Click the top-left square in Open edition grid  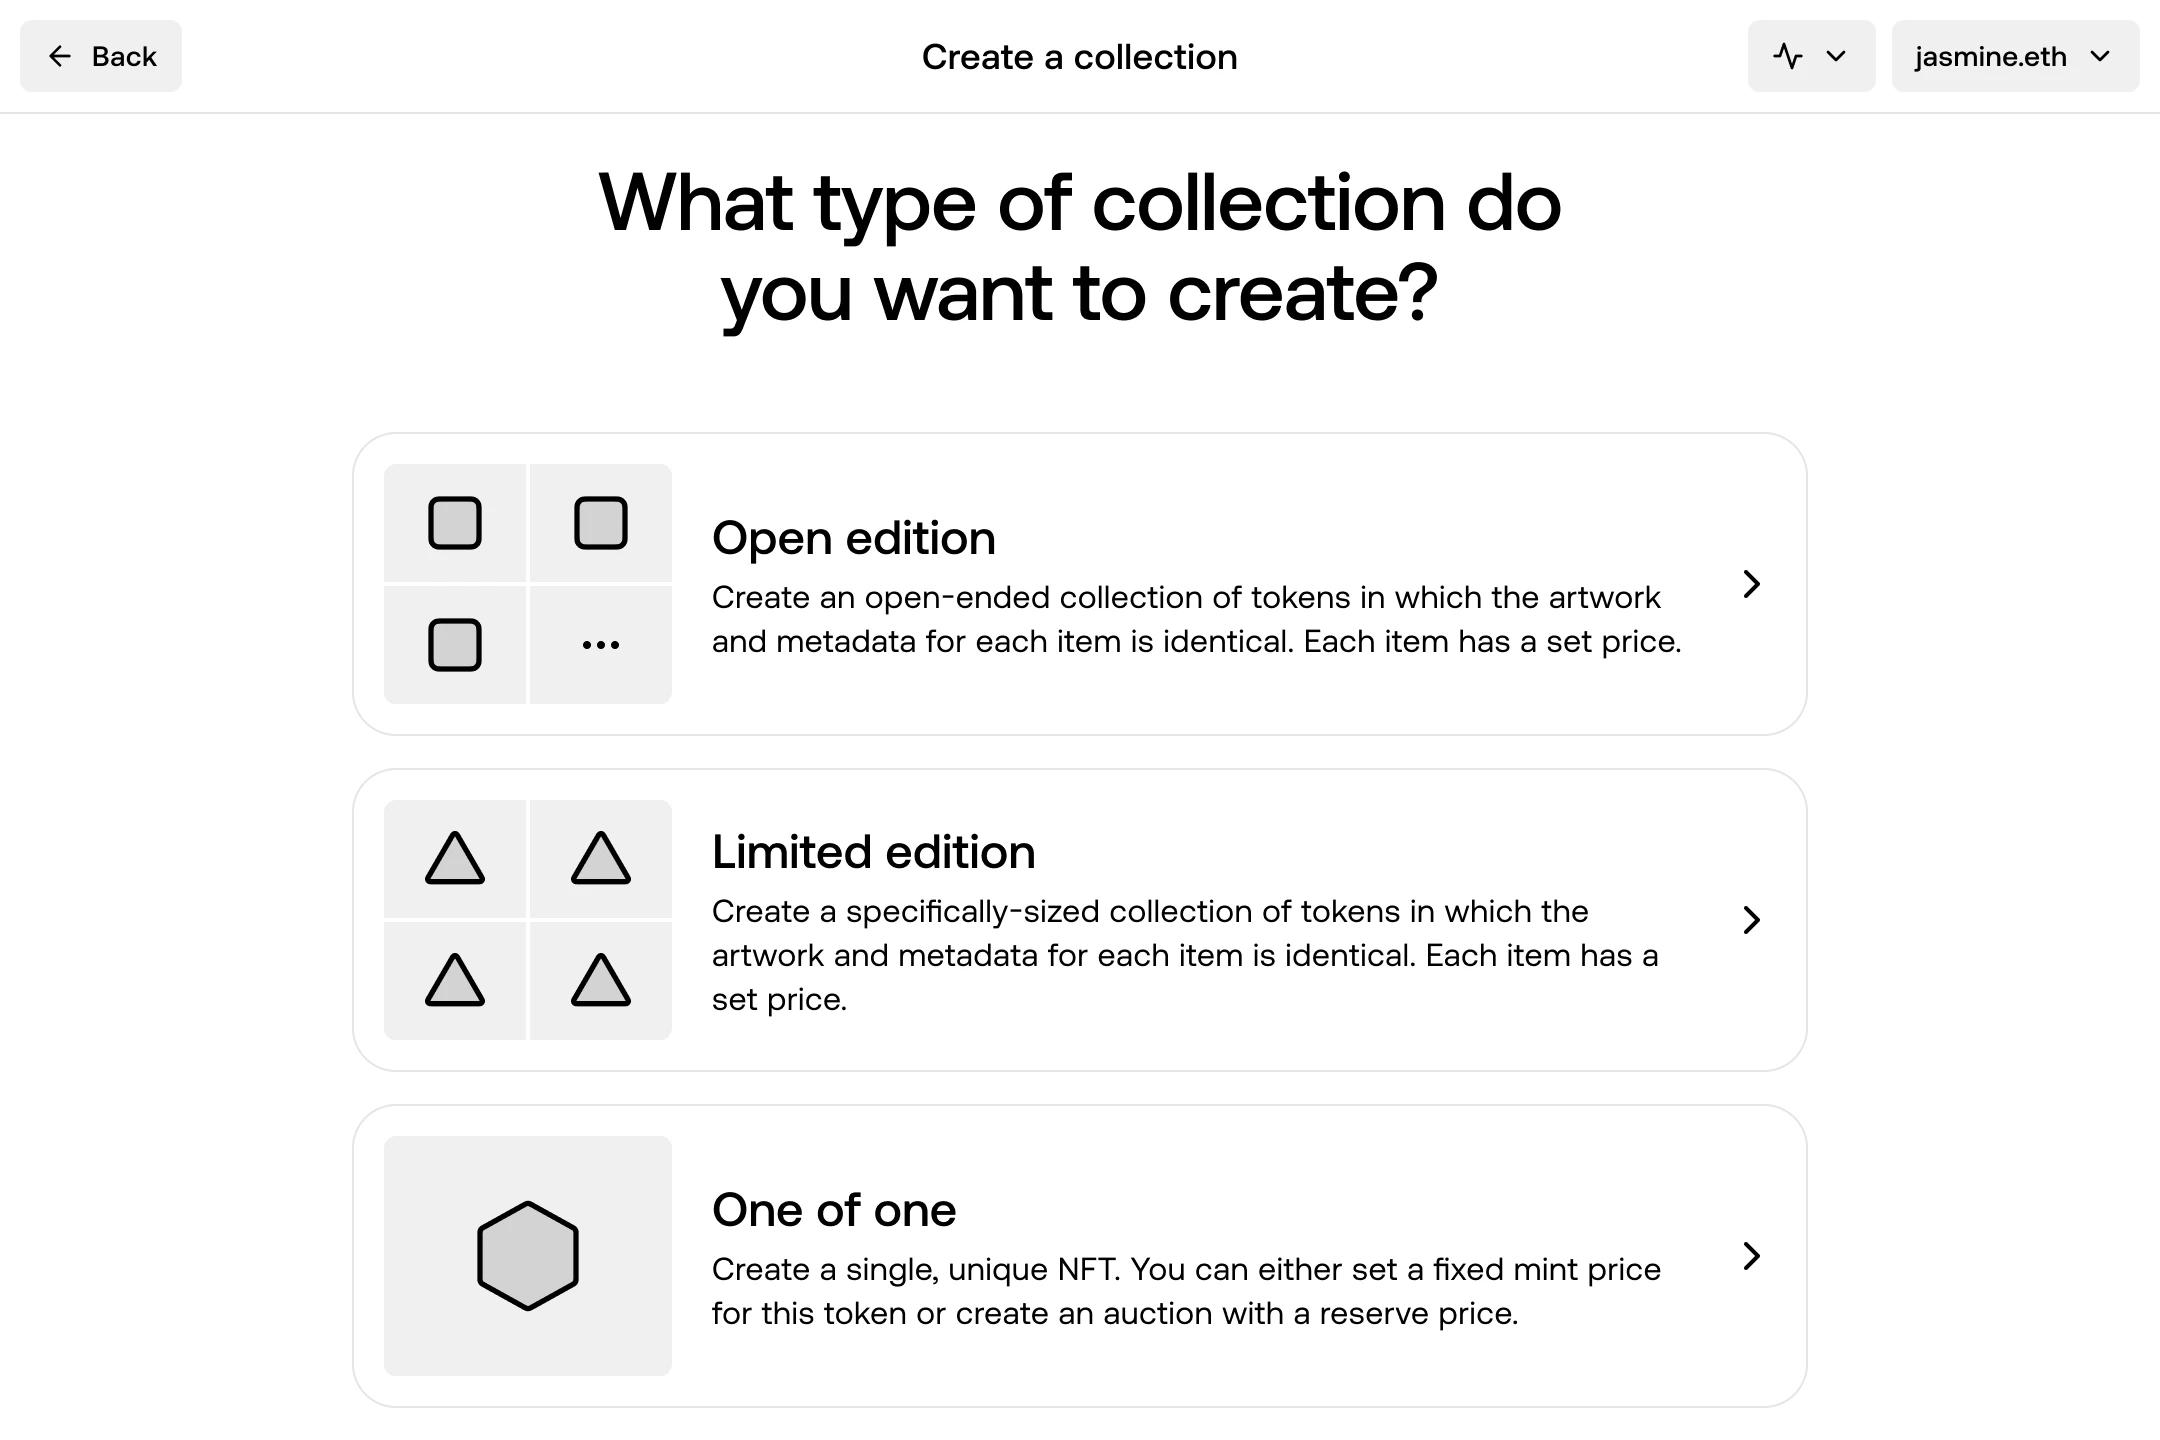pos(455,523)
